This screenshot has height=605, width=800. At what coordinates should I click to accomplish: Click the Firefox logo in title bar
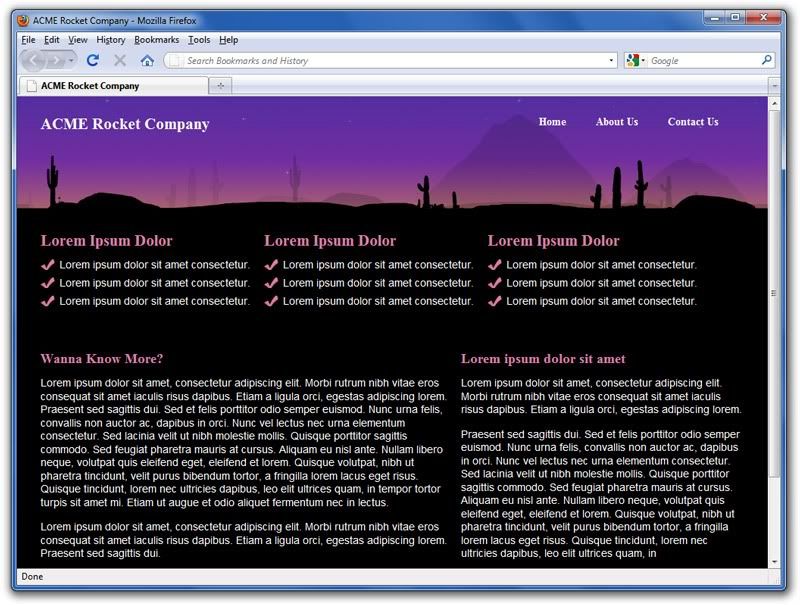coord(23,20)
